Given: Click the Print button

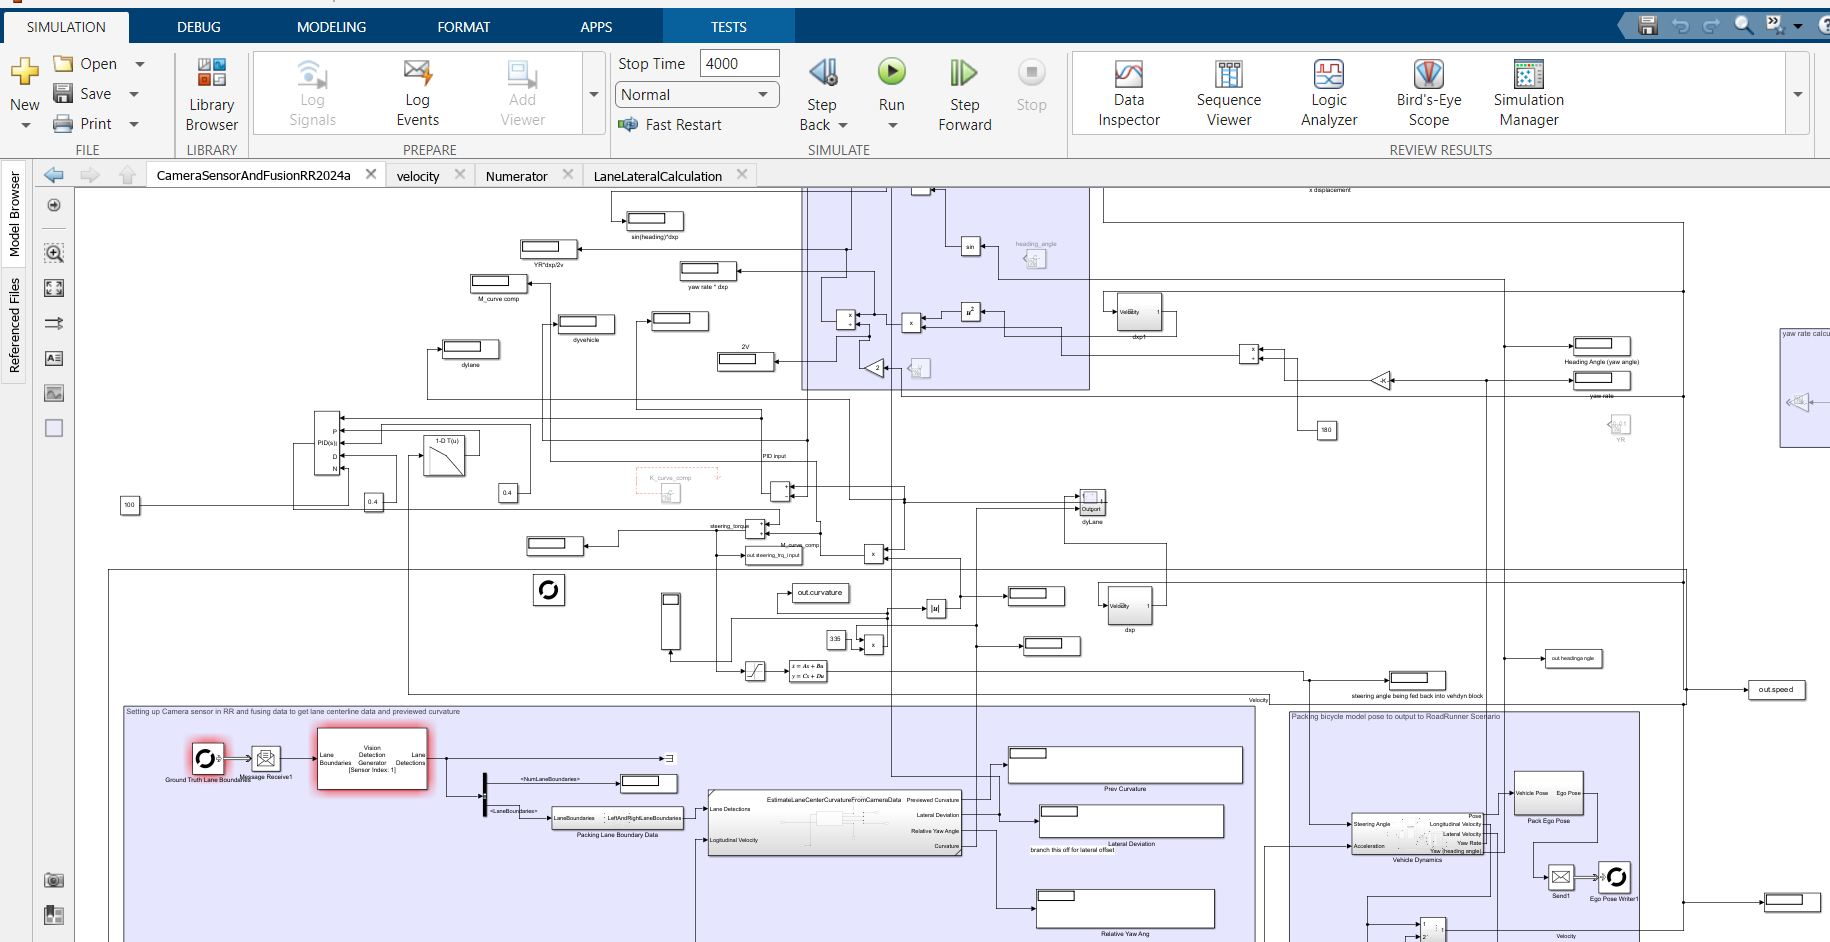Looking at the screenshot, I should (82, 124).
